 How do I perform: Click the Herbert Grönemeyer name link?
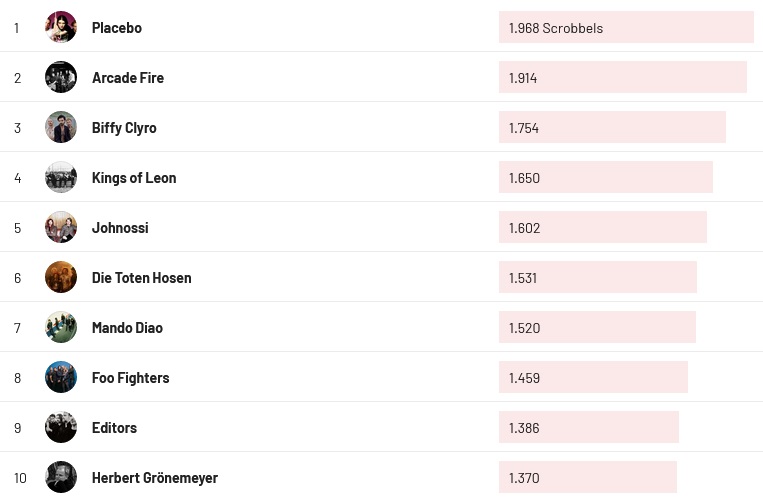tap(155, 478)
